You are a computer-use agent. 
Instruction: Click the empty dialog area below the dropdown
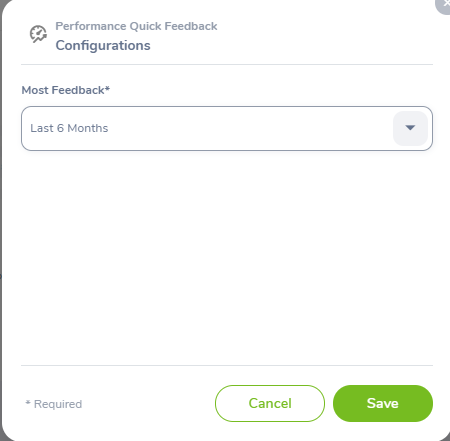click(x=227, y=258)
